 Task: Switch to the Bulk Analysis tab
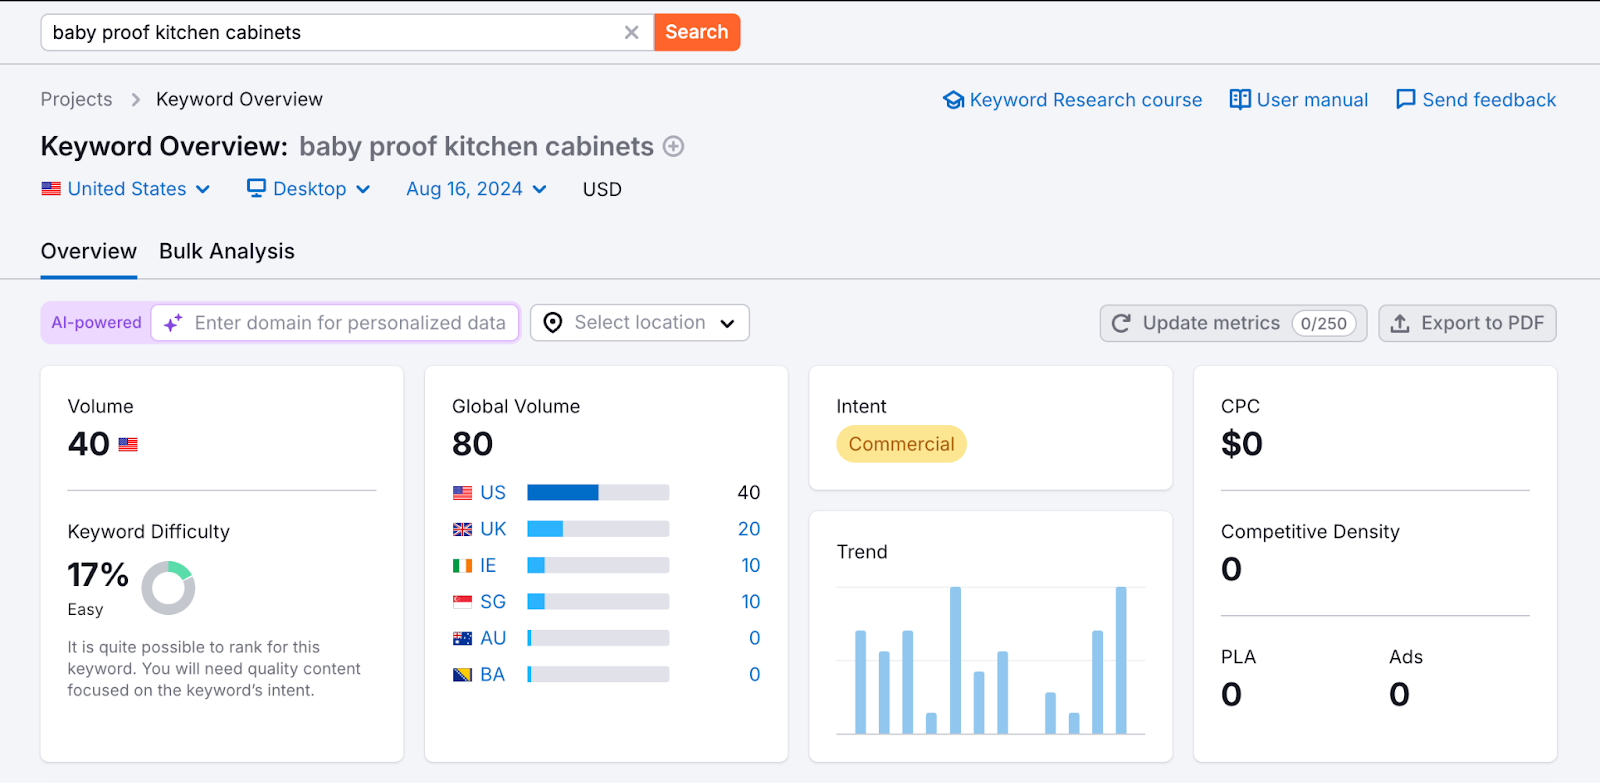pos(226,251)
